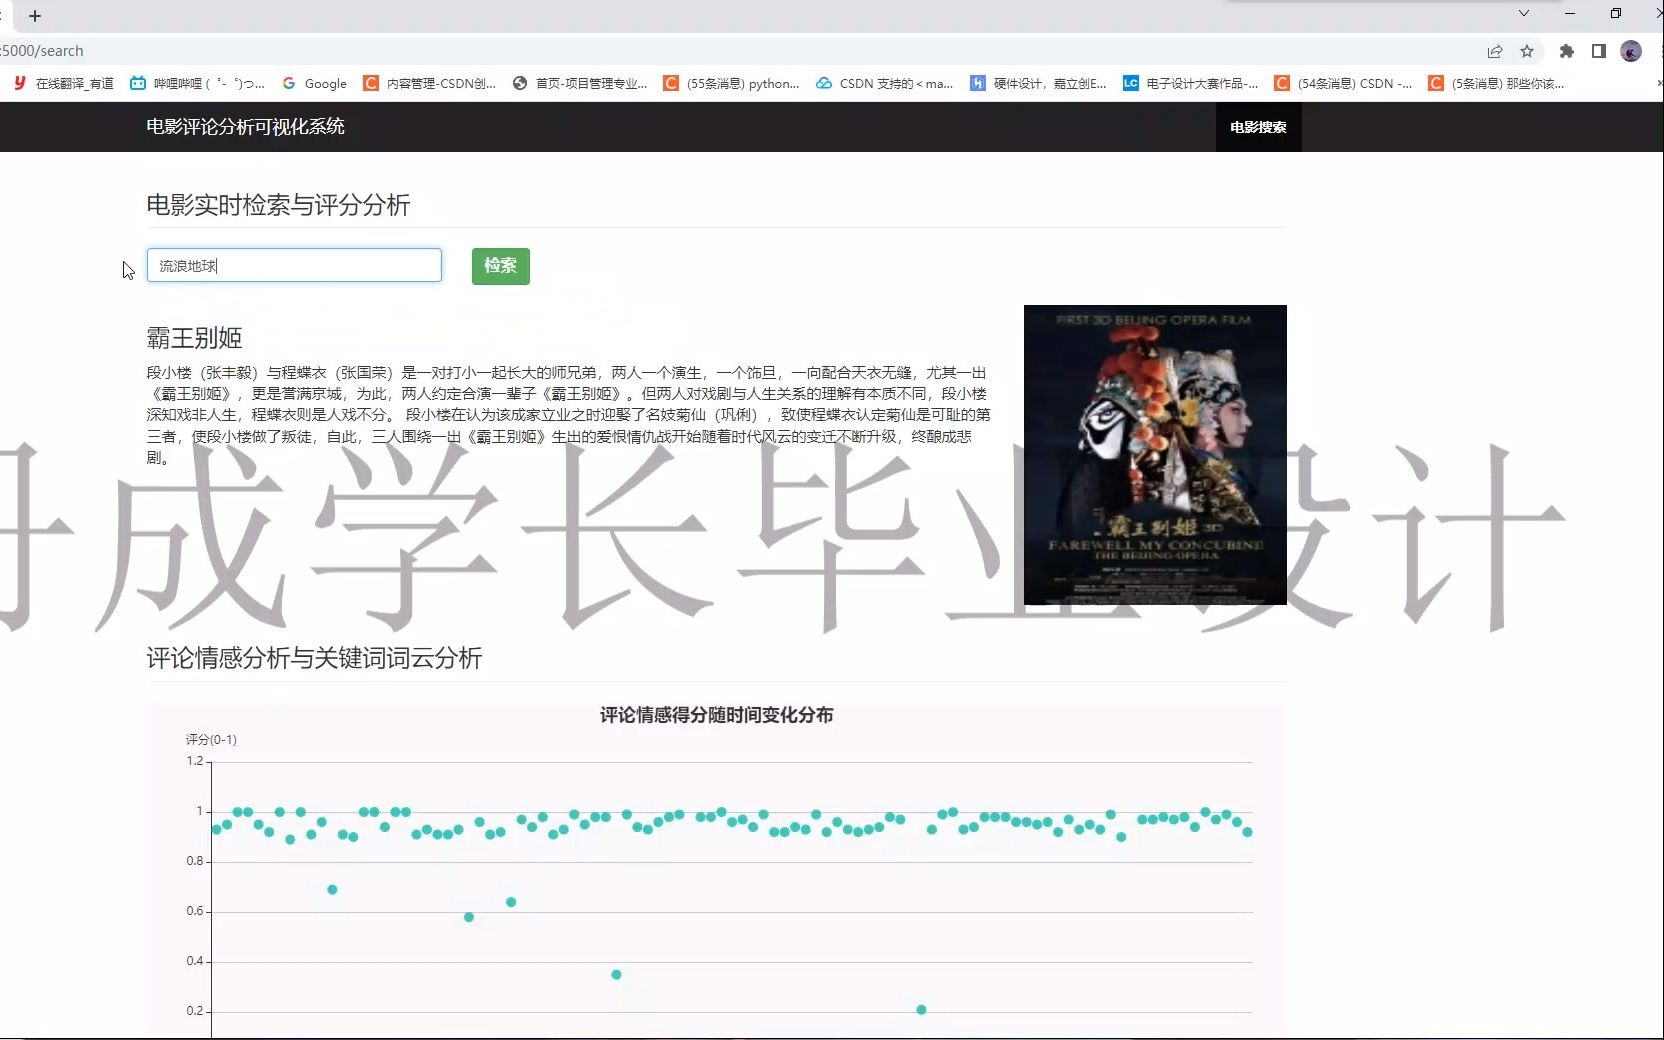Open the Google bookmark

click(x=315, y=83)
